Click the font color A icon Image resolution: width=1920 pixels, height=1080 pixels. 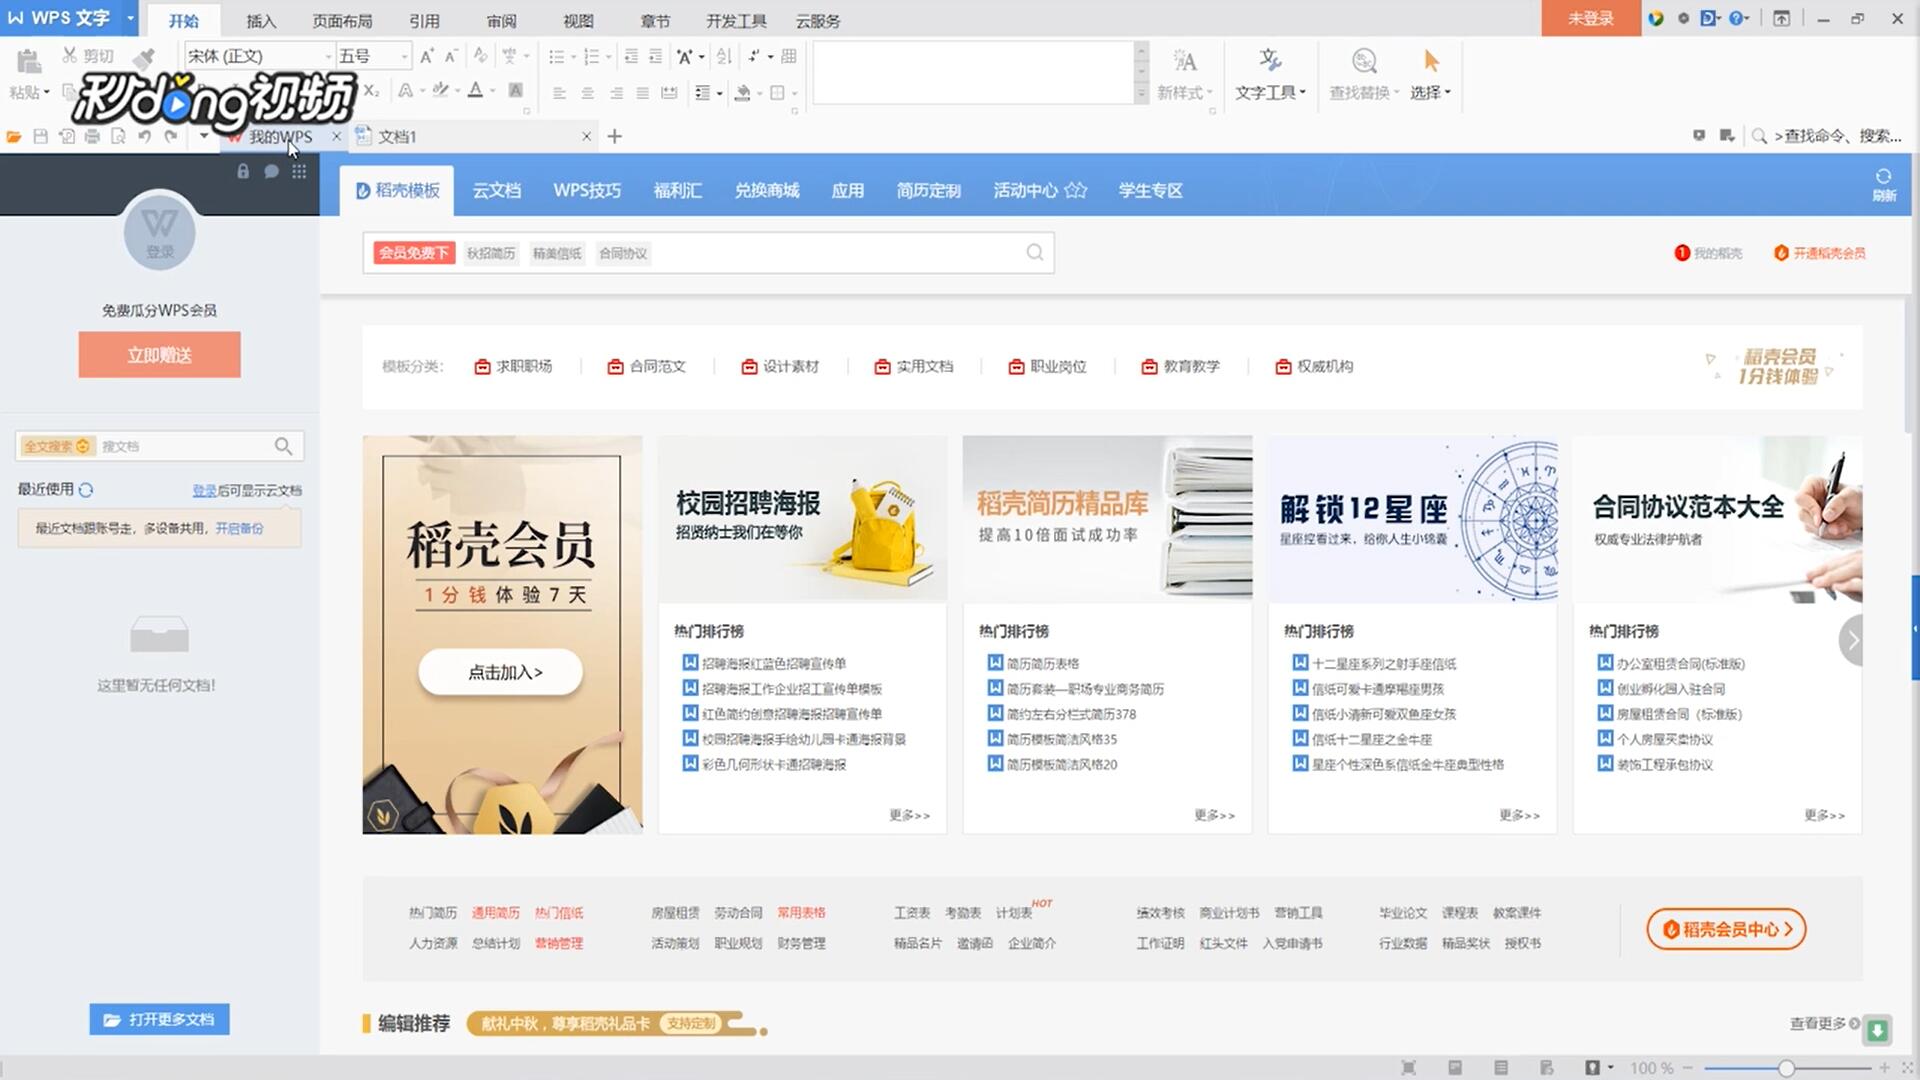pyautogui.click(x=475, y=90)
